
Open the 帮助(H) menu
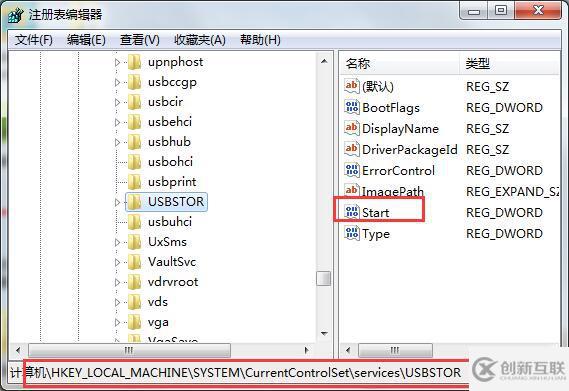(x=260, y=40)
